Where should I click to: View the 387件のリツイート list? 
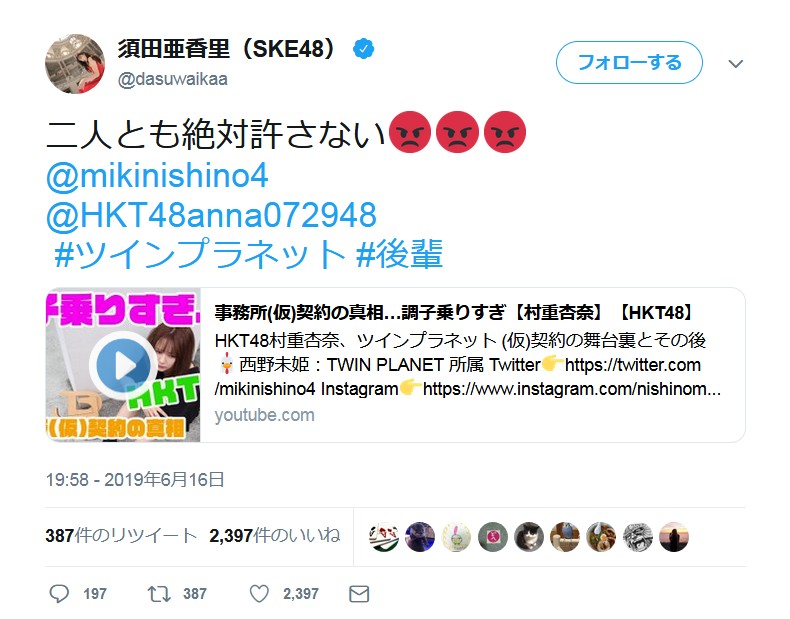121,536
